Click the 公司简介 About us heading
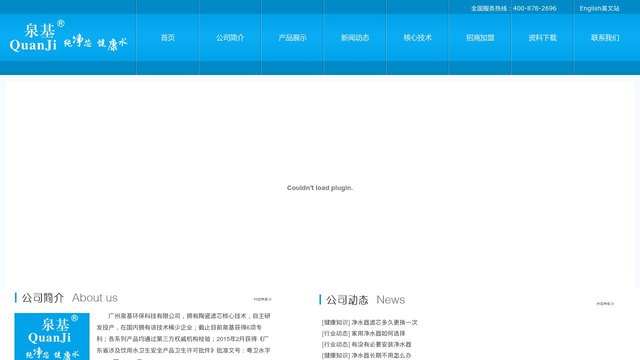This screenshot has height=360, width=640. click(69, 298)
